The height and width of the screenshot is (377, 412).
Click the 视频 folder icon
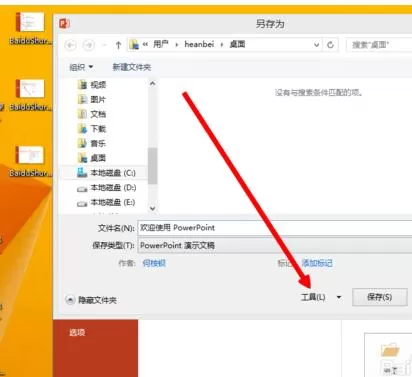pos(82,85)
